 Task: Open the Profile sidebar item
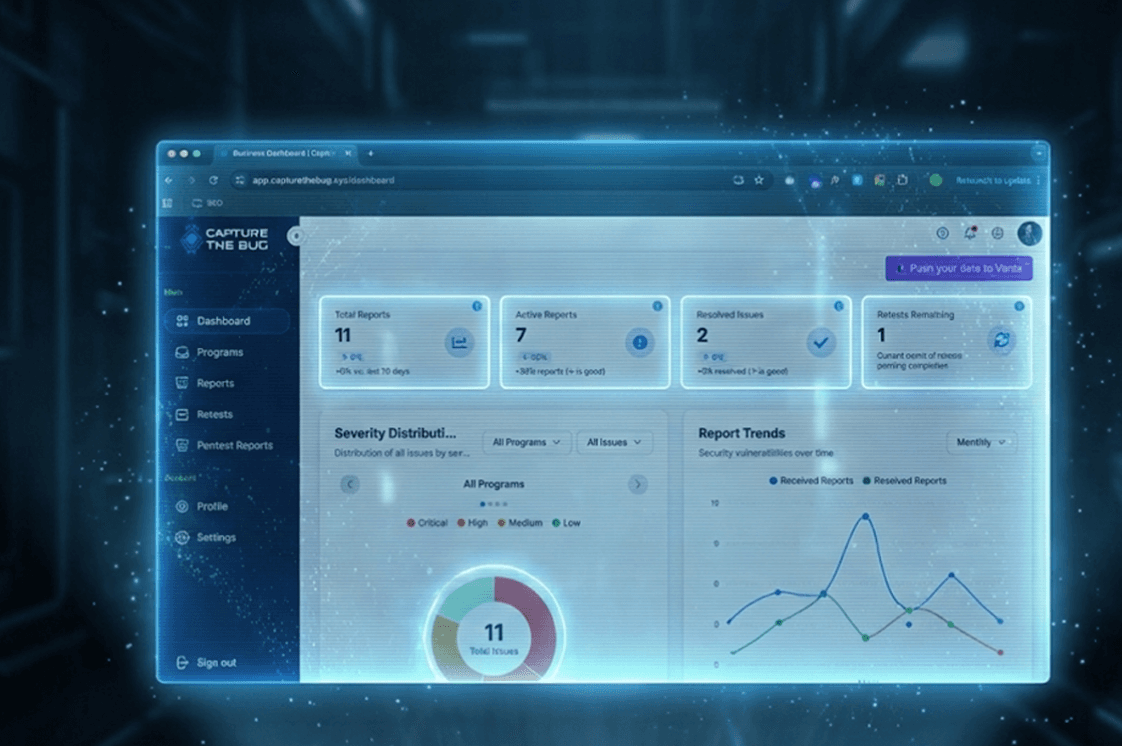coord(203,506)
